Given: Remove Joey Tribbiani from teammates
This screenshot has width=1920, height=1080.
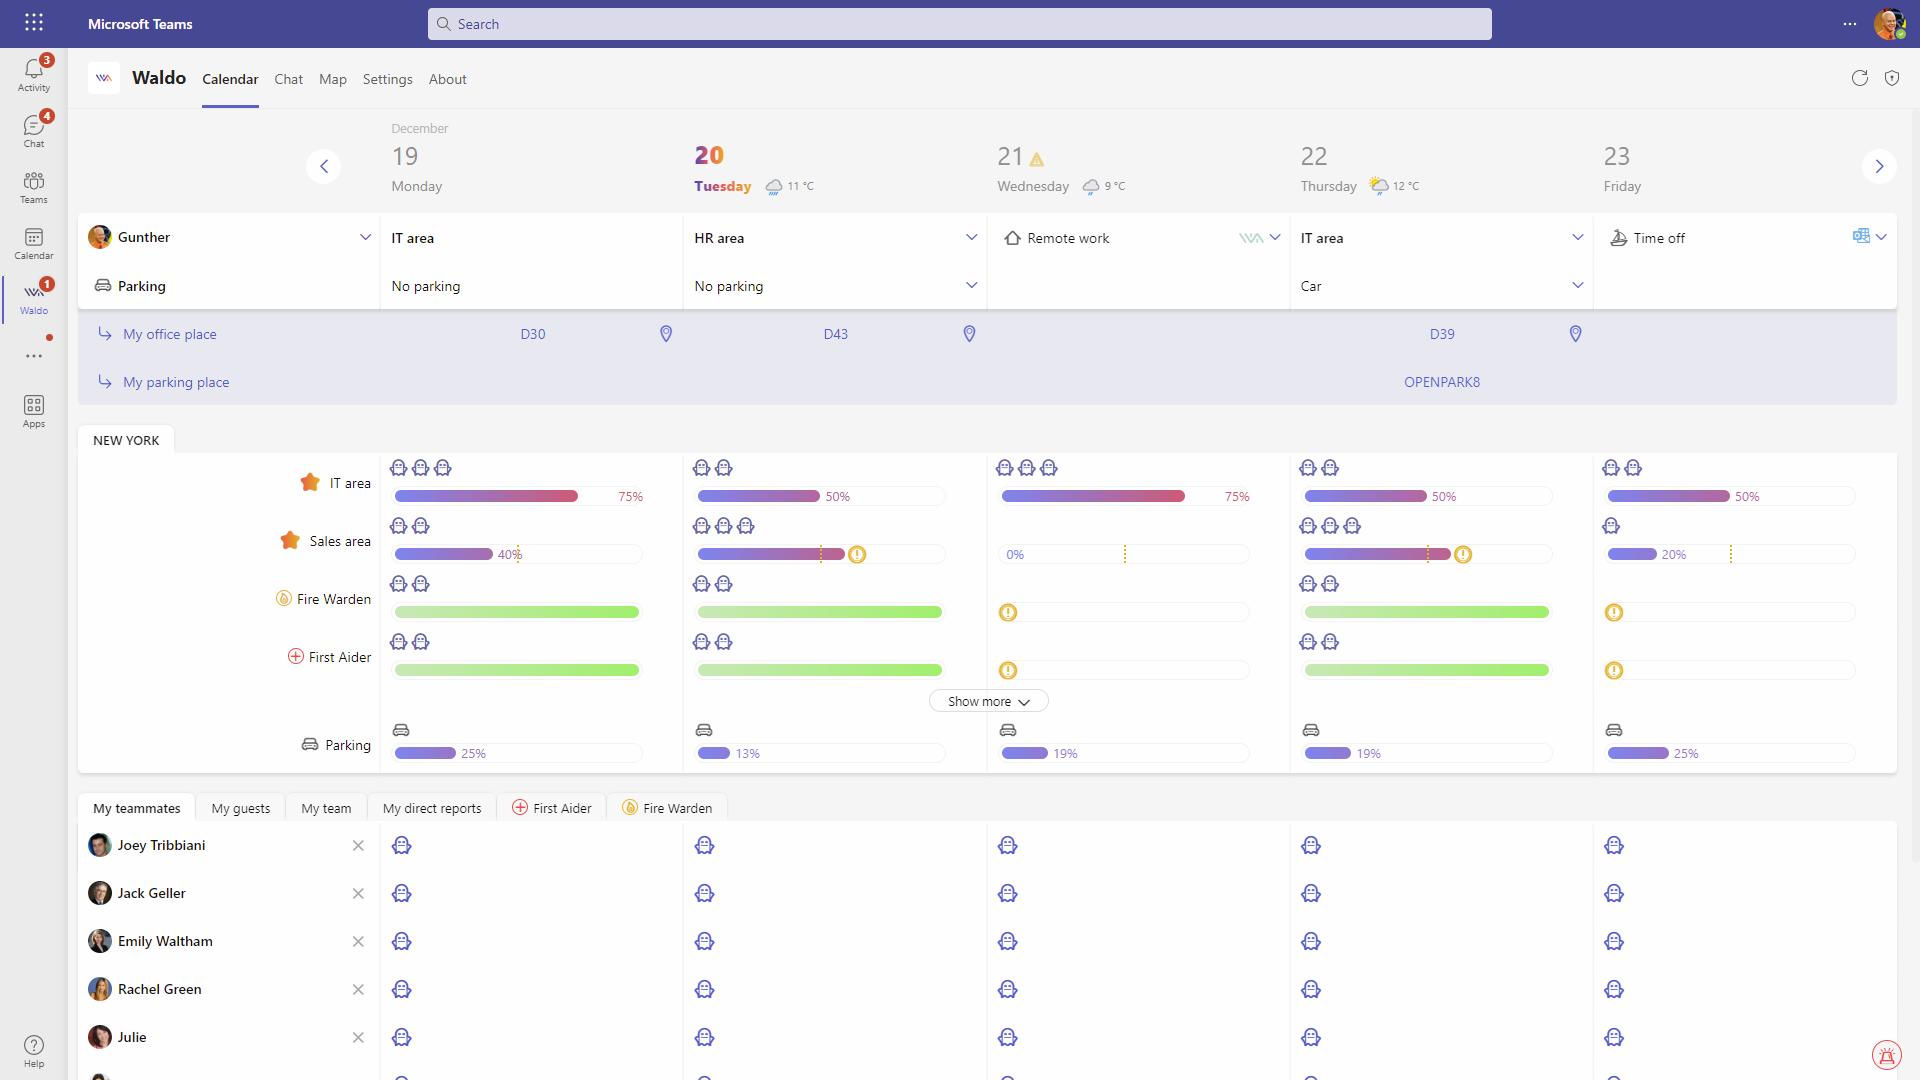Looking at the screenshot, I should coord(358,846).
